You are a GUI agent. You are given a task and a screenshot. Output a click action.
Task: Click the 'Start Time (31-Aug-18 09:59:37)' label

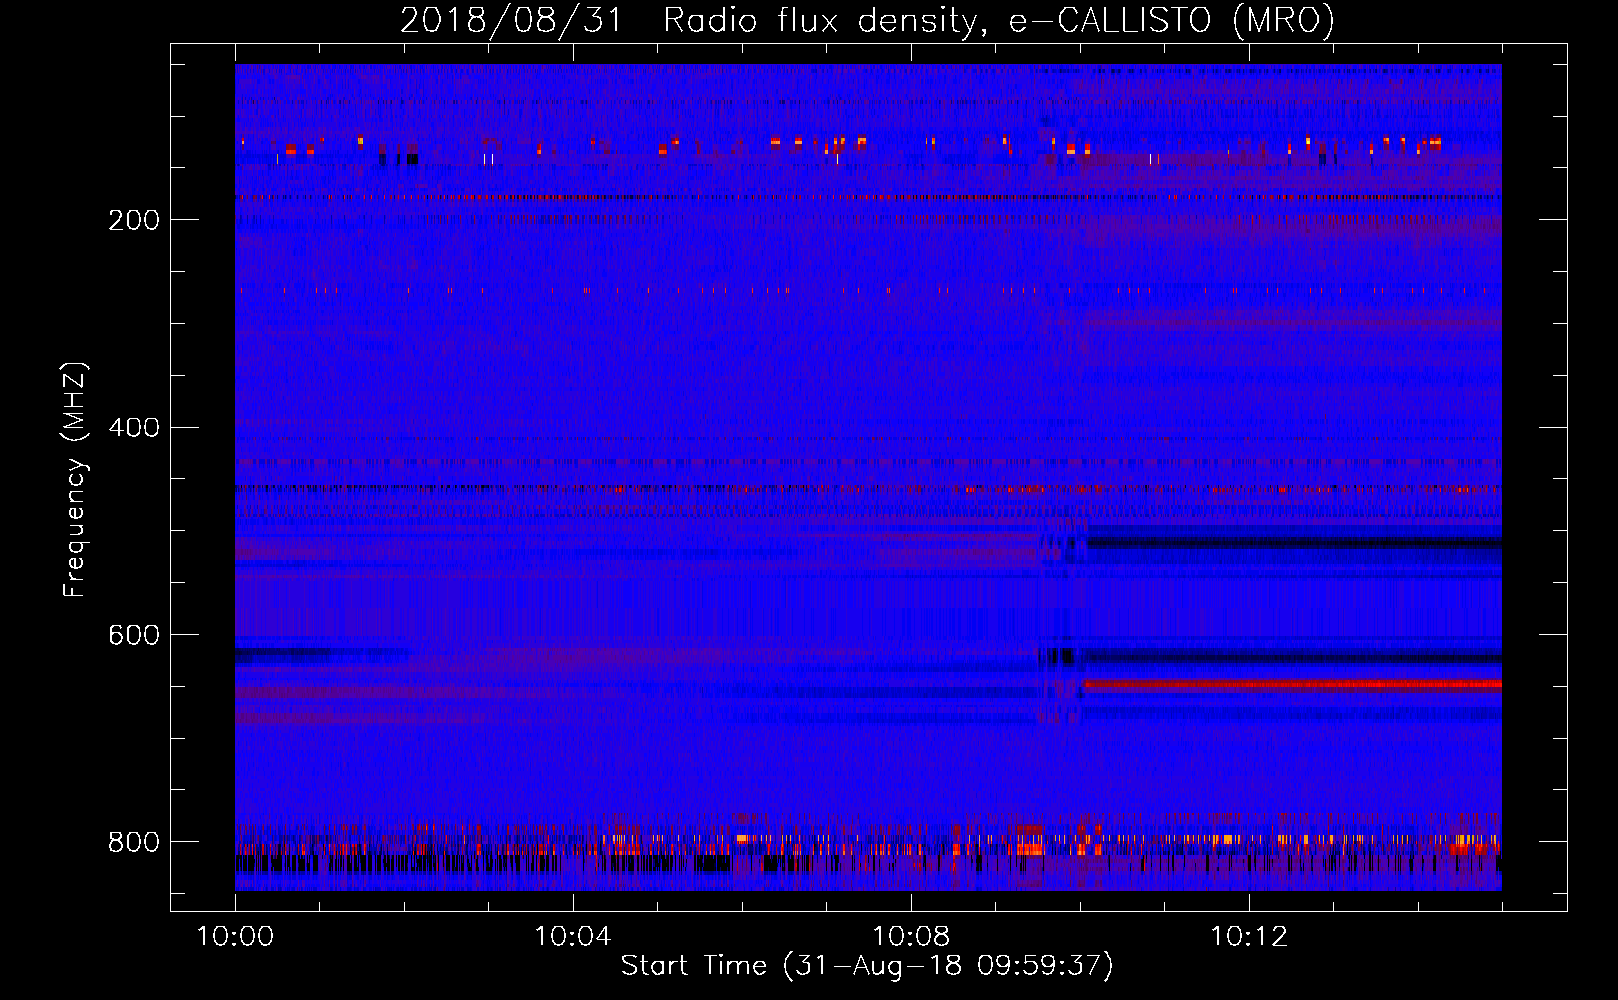pyautogui.click(x=867, y=966)
